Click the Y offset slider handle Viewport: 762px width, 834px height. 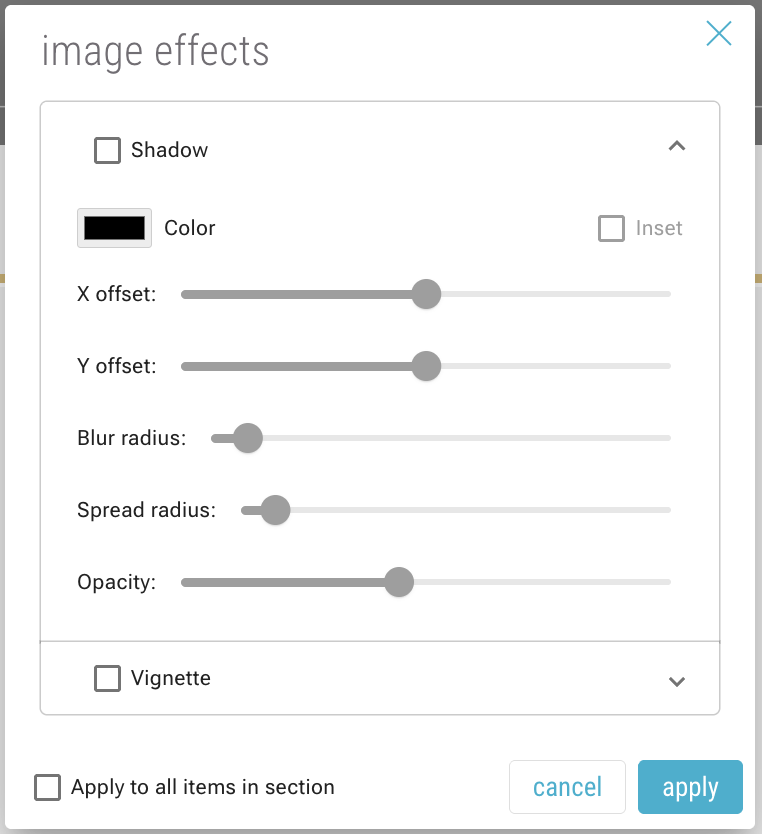427,366
